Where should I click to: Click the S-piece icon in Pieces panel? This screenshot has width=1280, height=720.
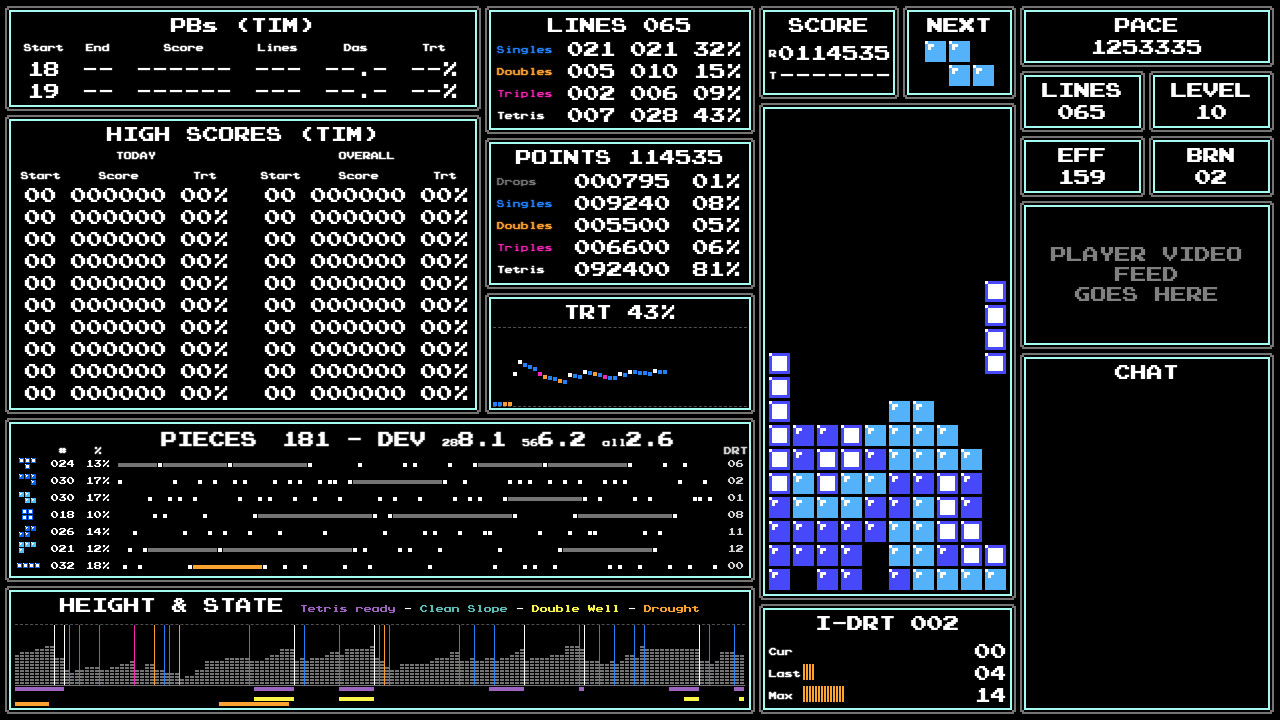click(x=27, y=532)
